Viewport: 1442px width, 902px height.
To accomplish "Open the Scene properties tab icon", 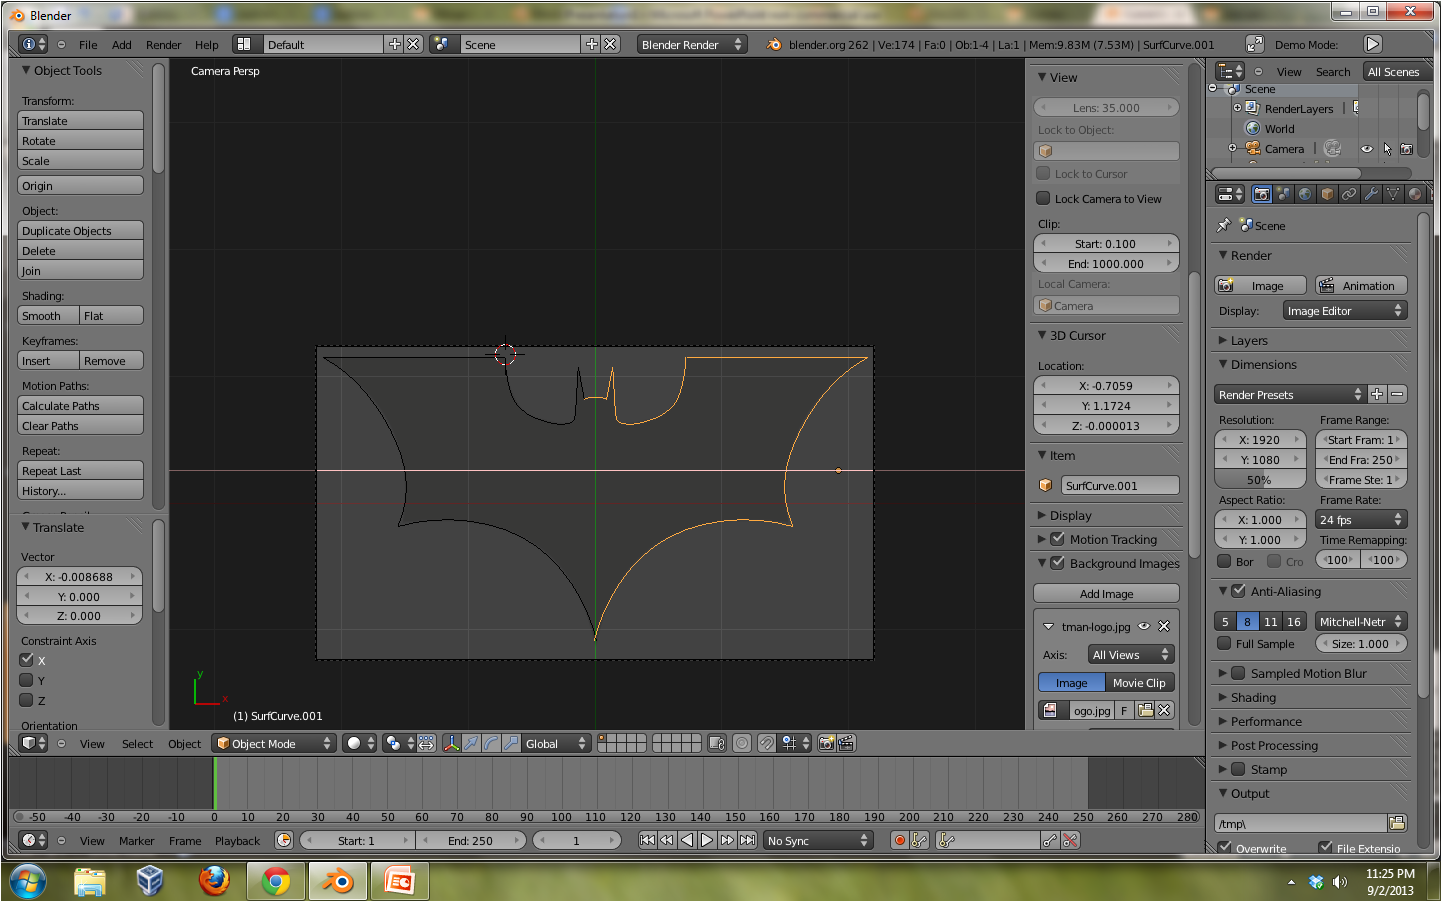I will 1284,194.
